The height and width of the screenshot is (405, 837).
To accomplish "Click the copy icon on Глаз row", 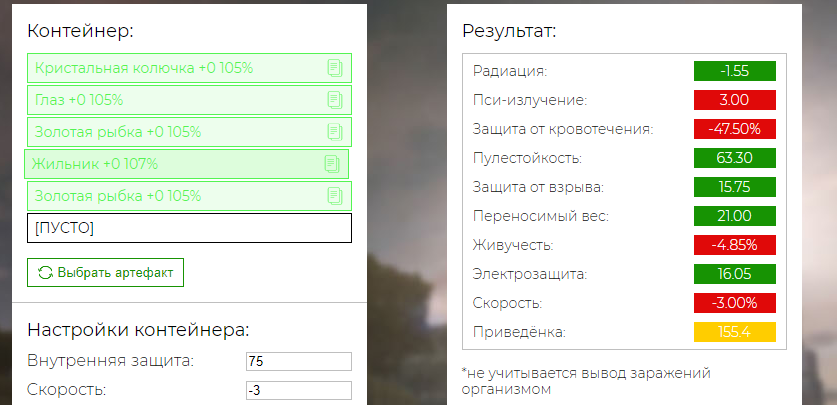I will [x=335, y=100].
